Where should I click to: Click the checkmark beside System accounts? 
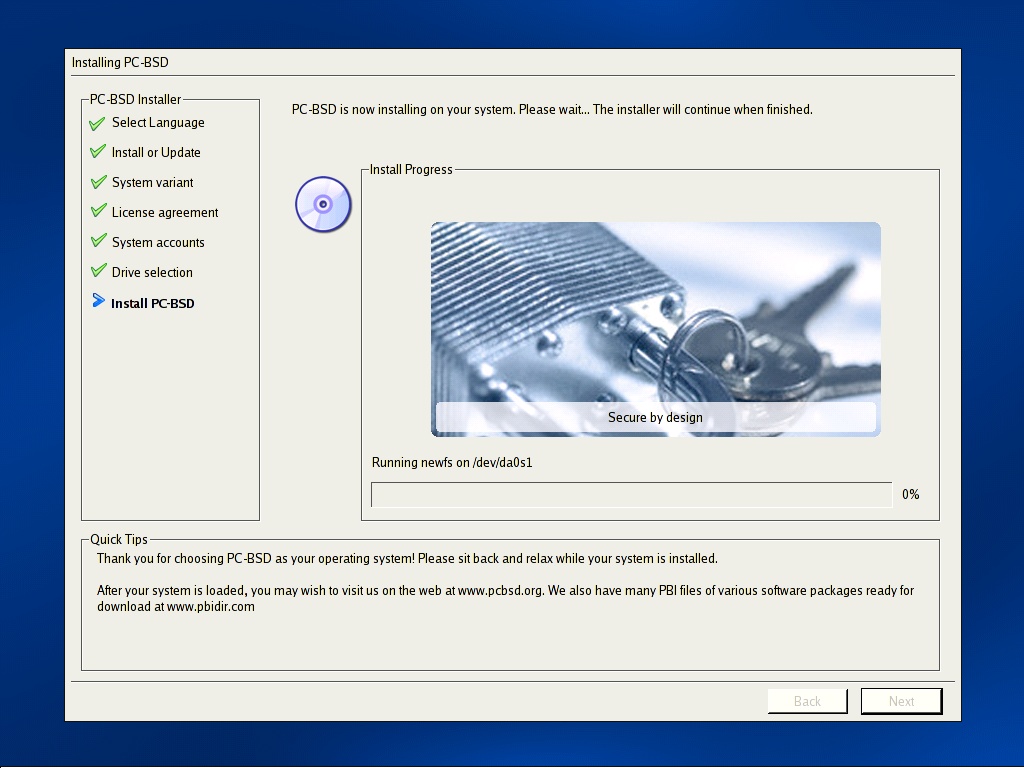pos(98,241)
